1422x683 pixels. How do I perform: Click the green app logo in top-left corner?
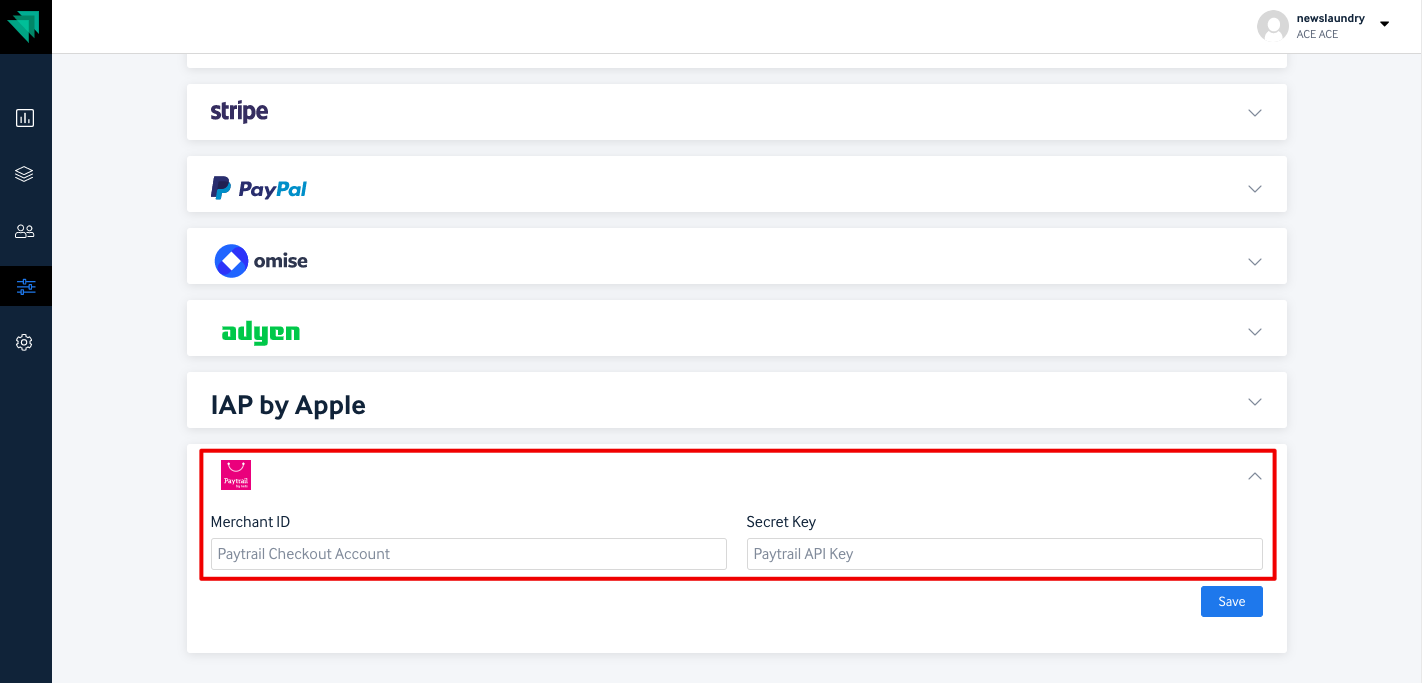click(23, 26)
